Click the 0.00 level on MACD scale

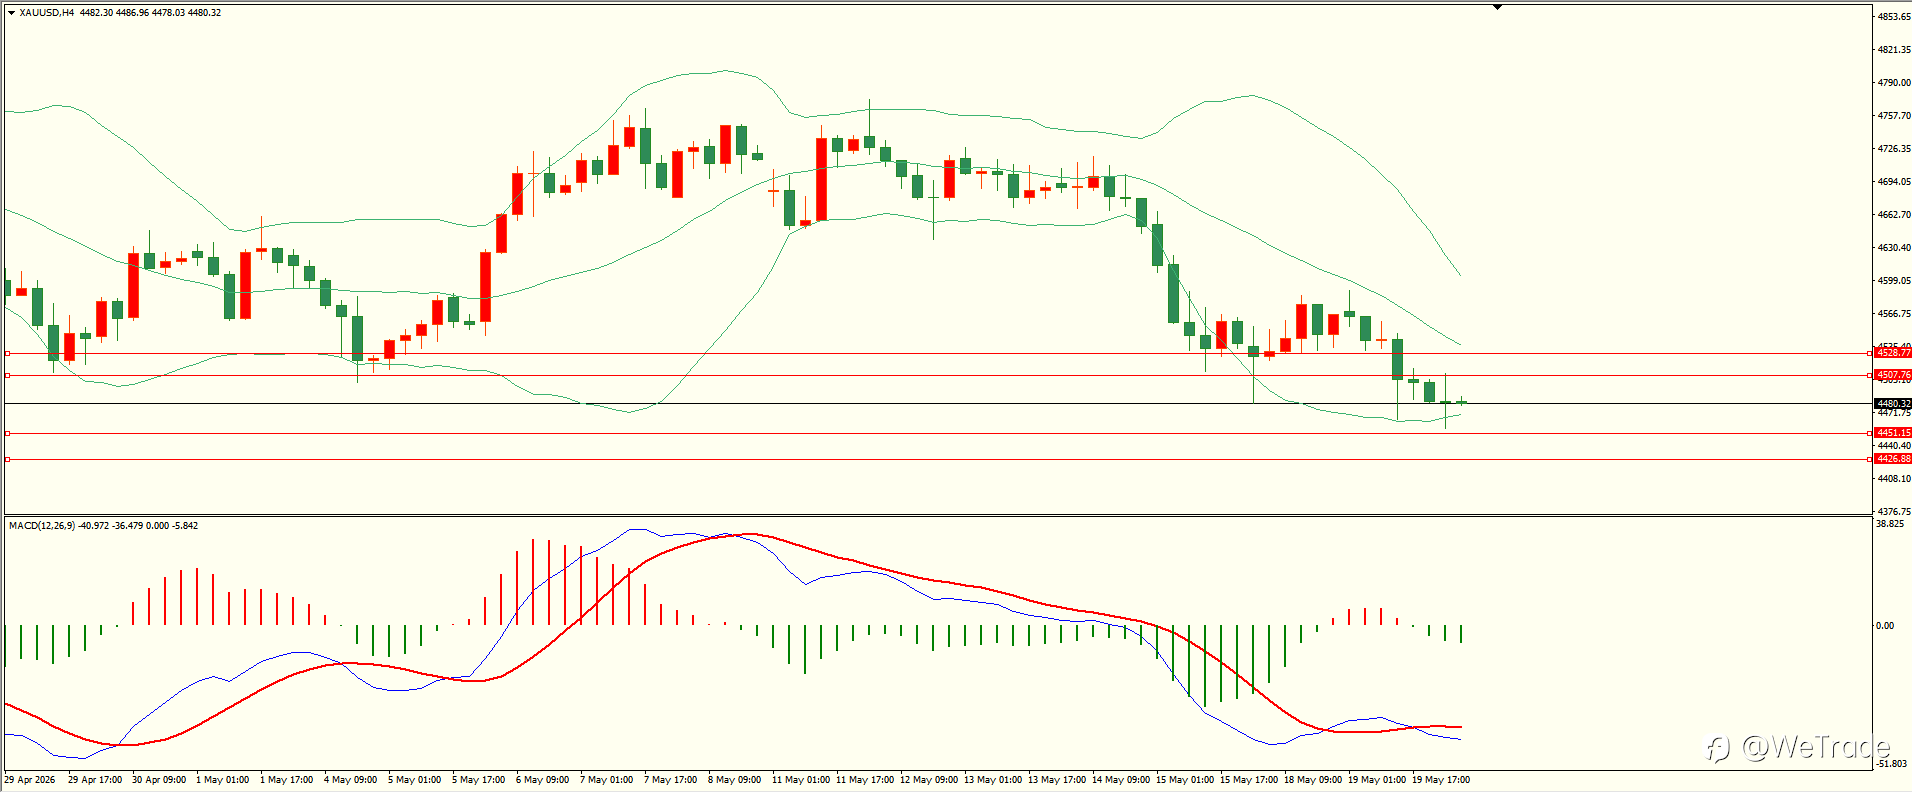[1885, 626]
